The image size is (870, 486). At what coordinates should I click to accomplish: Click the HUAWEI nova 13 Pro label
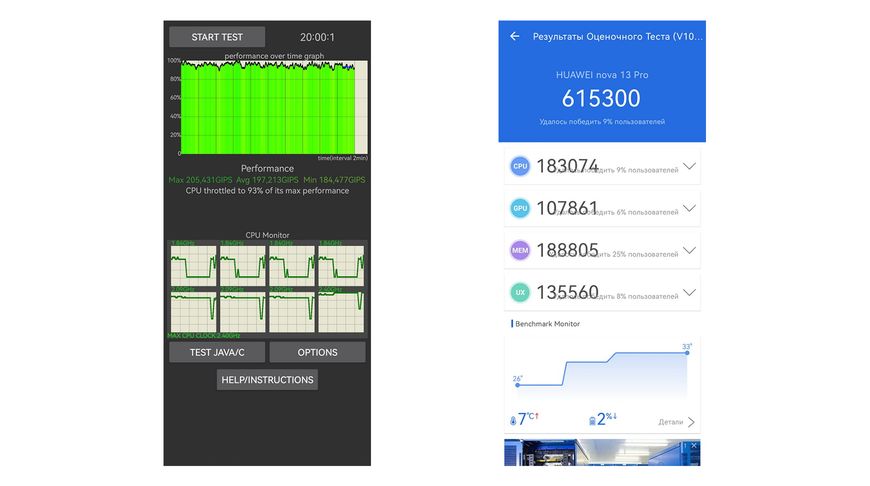[602, 75]
